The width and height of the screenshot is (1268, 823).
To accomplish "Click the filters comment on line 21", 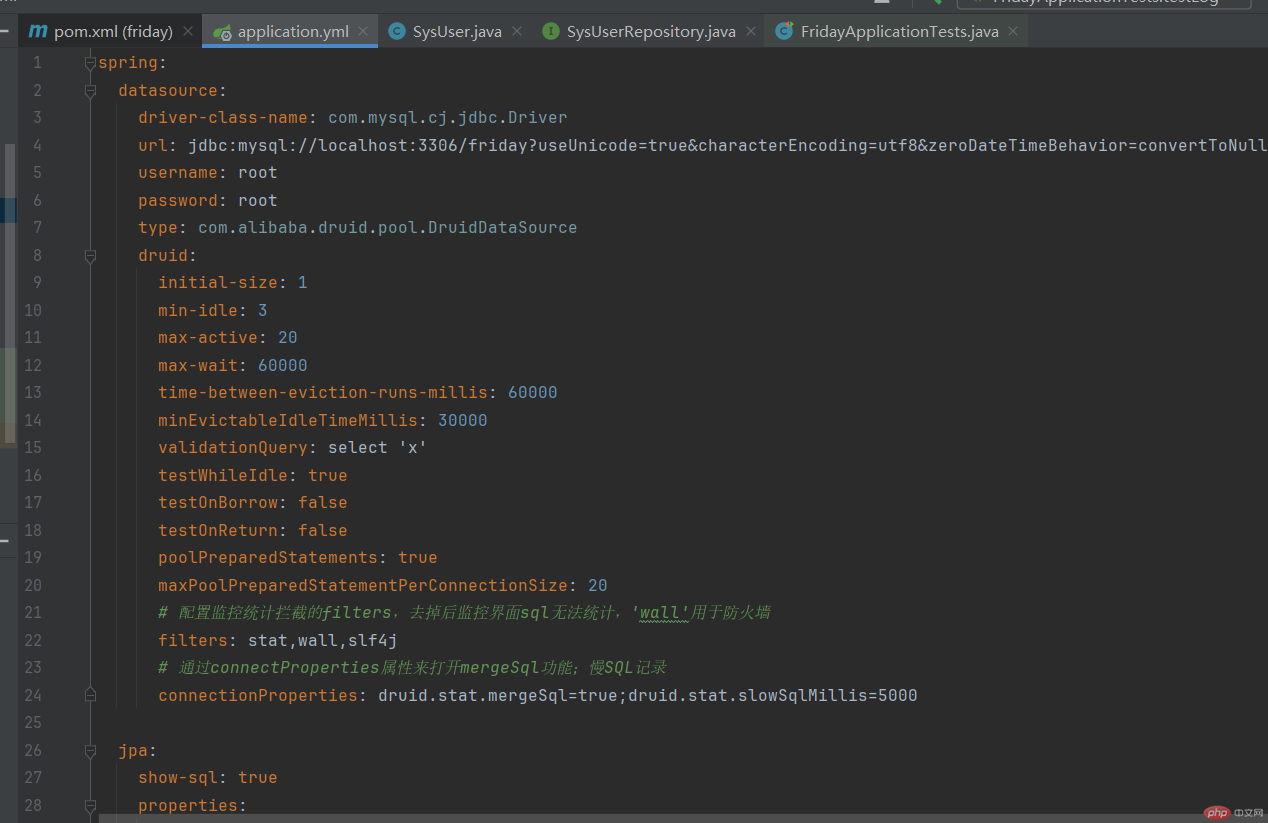I will click(464, 613).
